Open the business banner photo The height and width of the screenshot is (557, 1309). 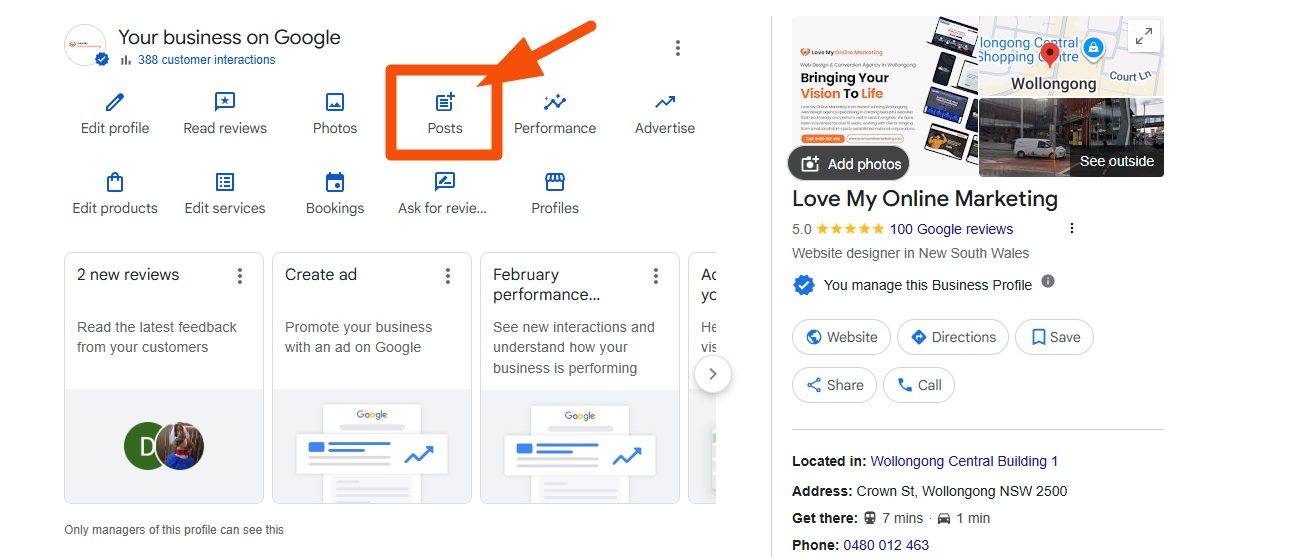885,96
